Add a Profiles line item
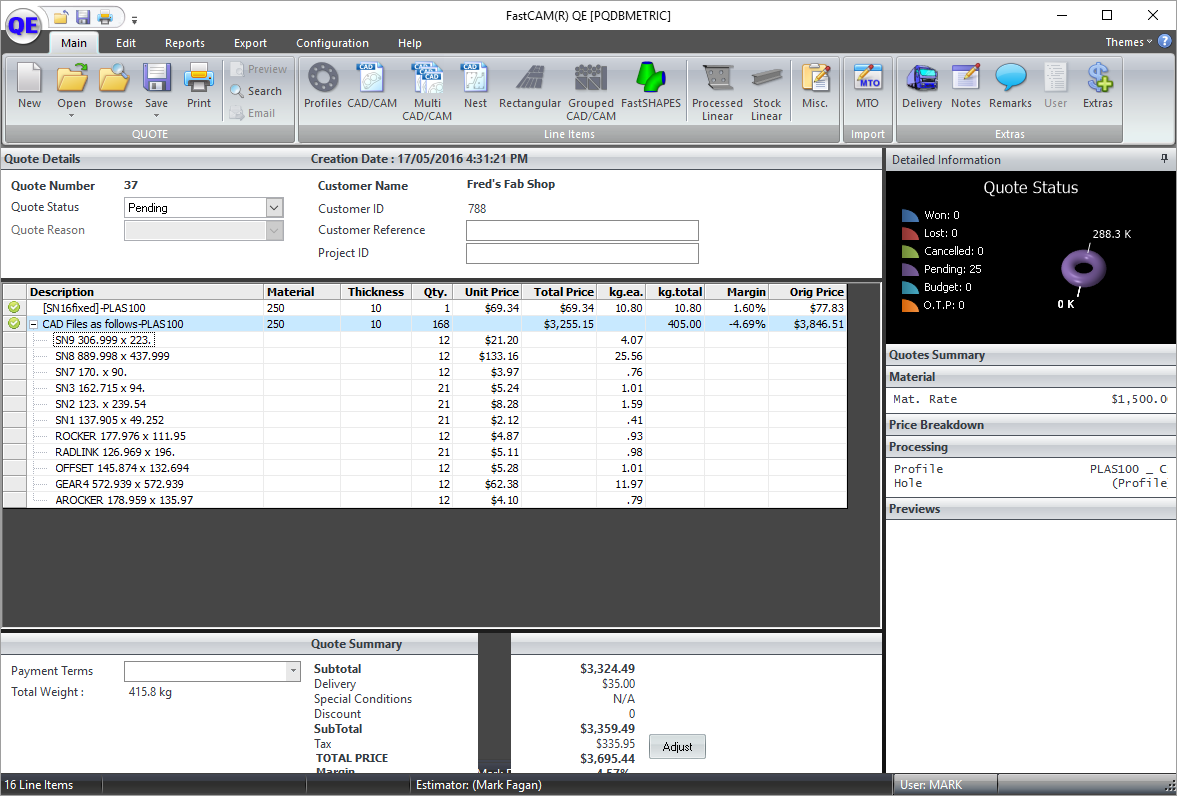Image resolution: width=1177 pixels, height=796 pixels. [x=323, y=86]
